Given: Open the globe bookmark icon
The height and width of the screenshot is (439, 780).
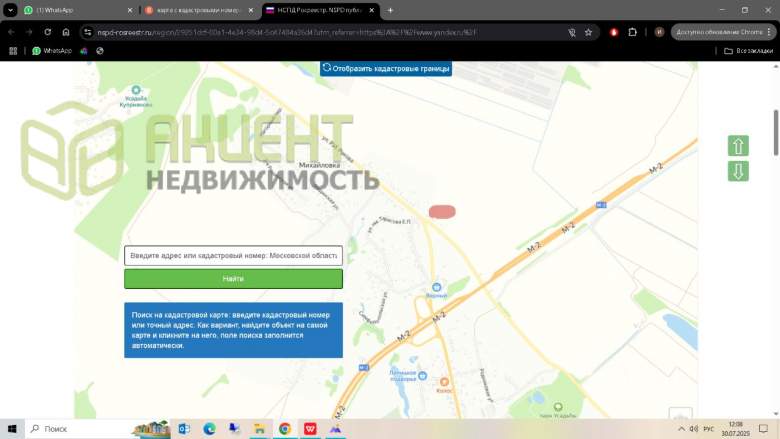Looking at the screenshot, I should (x=100, y=51).
